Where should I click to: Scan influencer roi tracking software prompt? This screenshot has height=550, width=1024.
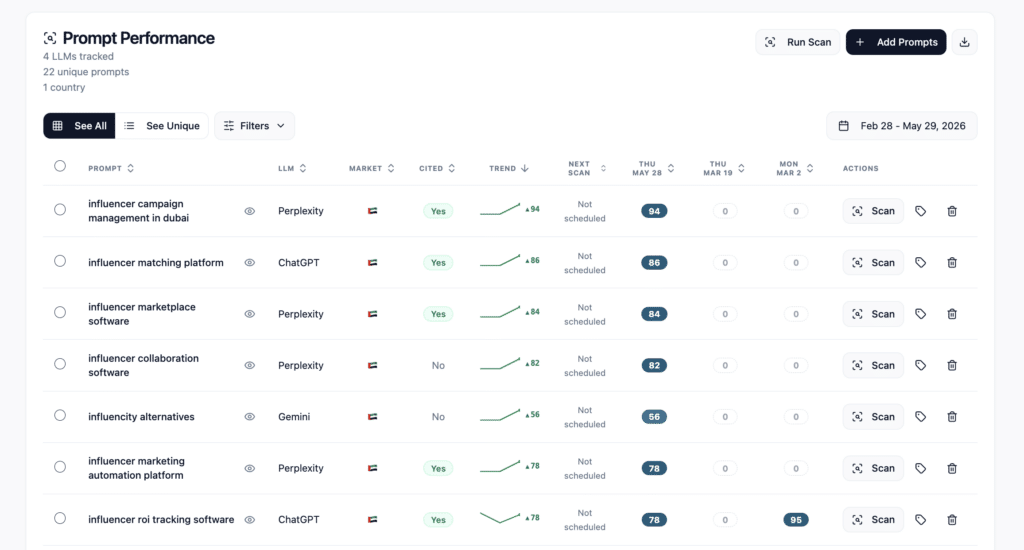pos(873,520)
